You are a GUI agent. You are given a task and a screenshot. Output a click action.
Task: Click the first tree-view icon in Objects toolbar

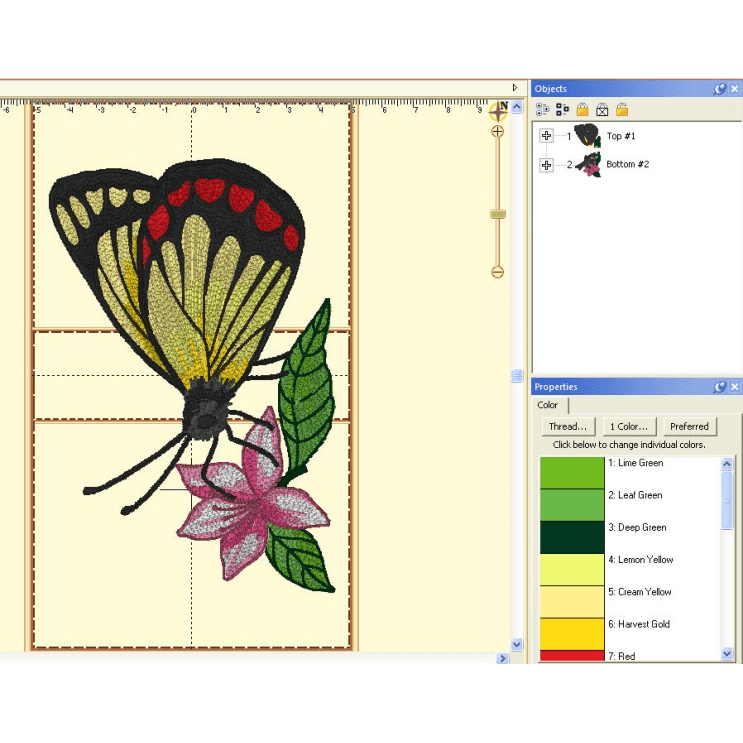click(543, 110)
